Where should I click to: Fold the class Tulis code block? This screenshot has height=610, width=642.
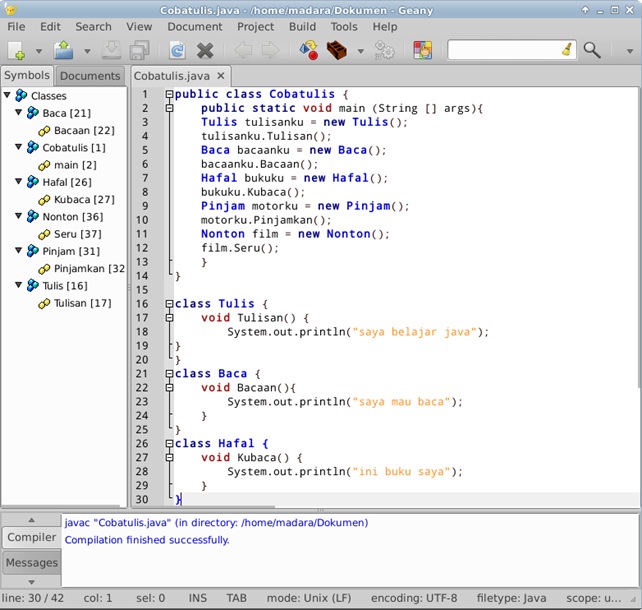(170, 304)
